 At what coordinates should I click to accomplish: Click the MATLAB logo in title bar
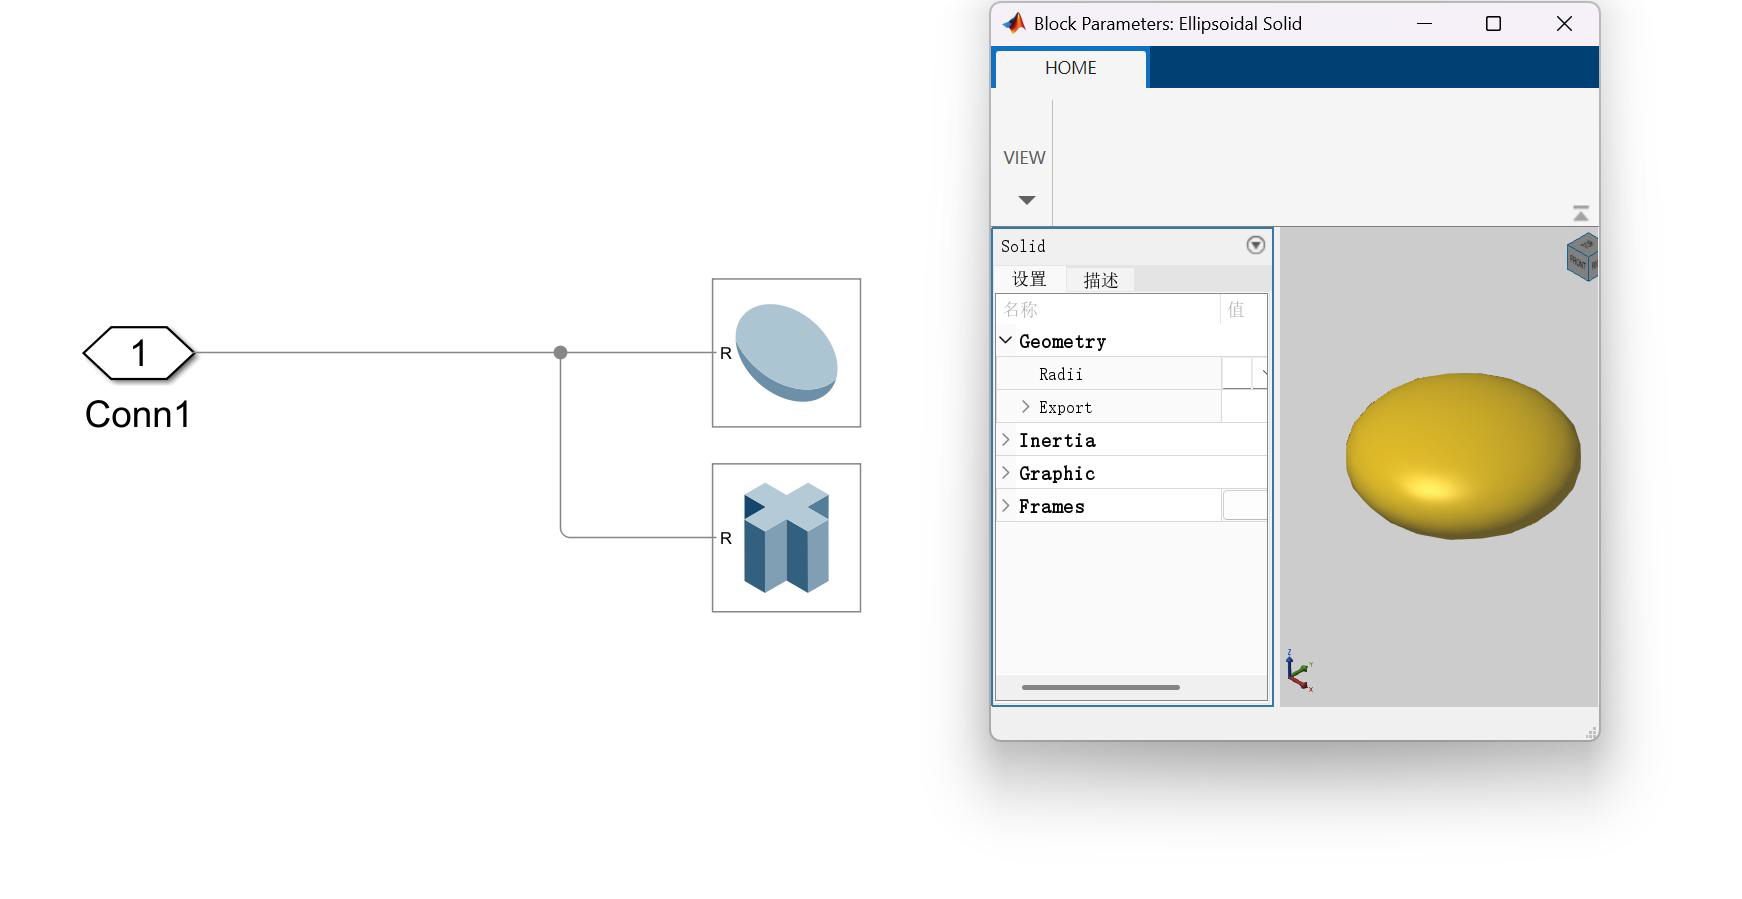point(1014,24)
